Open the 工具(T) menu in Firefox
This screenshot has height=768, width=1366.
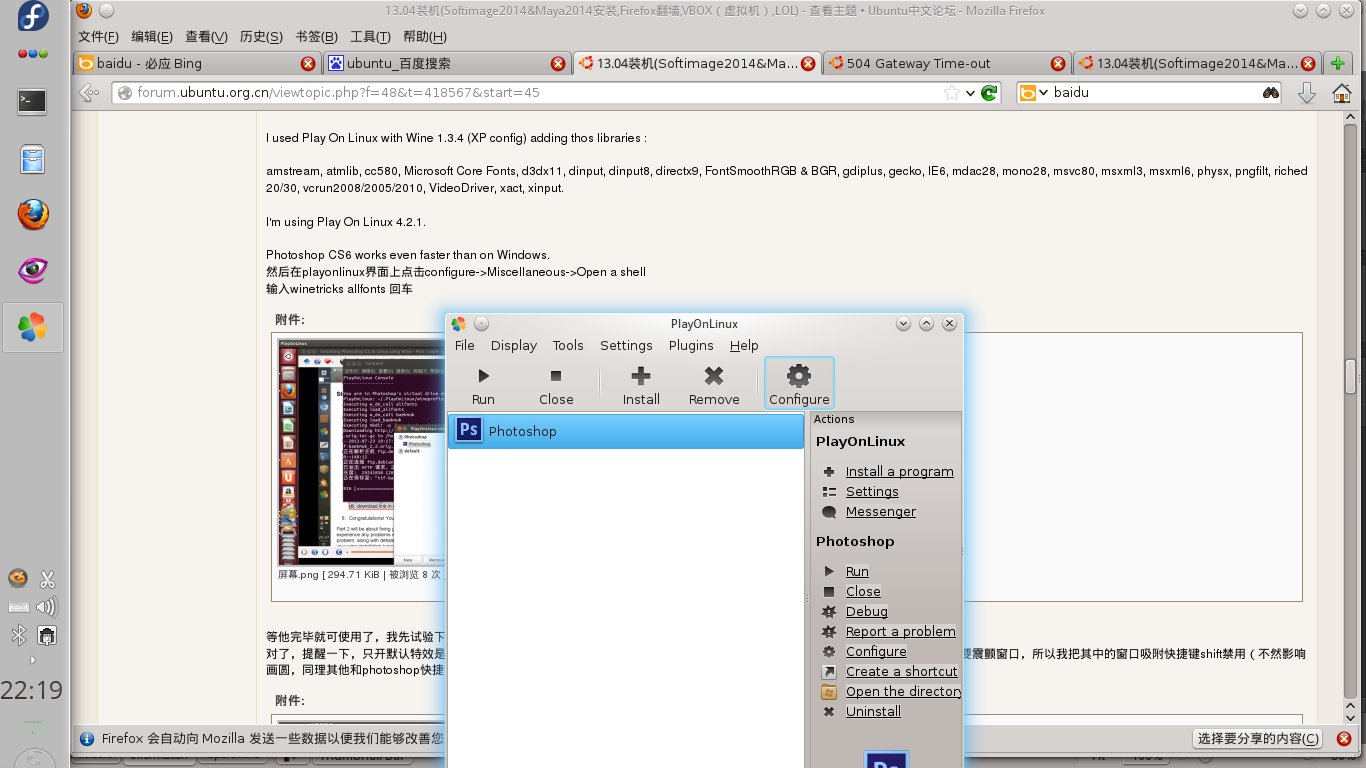[370, 37]
